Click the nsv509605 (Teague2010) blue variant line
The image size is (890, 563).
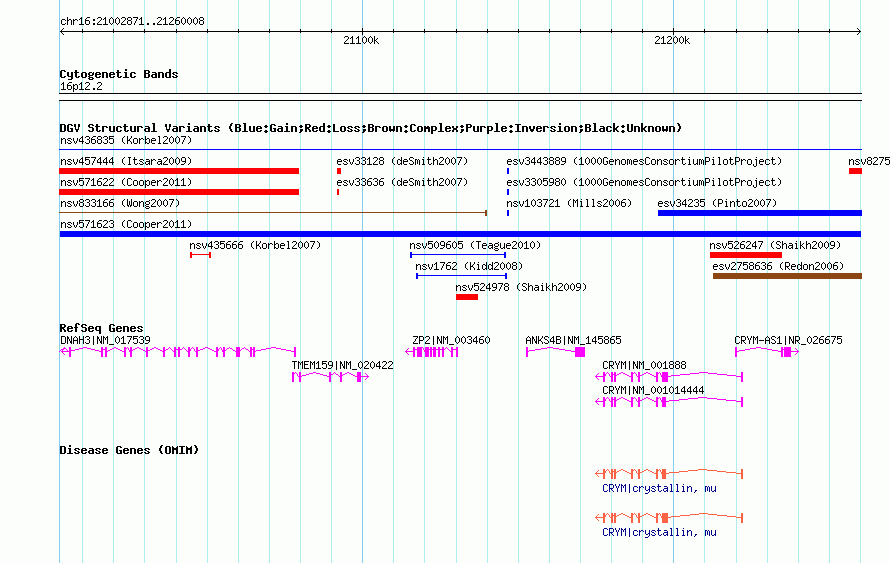coord(458,255)
